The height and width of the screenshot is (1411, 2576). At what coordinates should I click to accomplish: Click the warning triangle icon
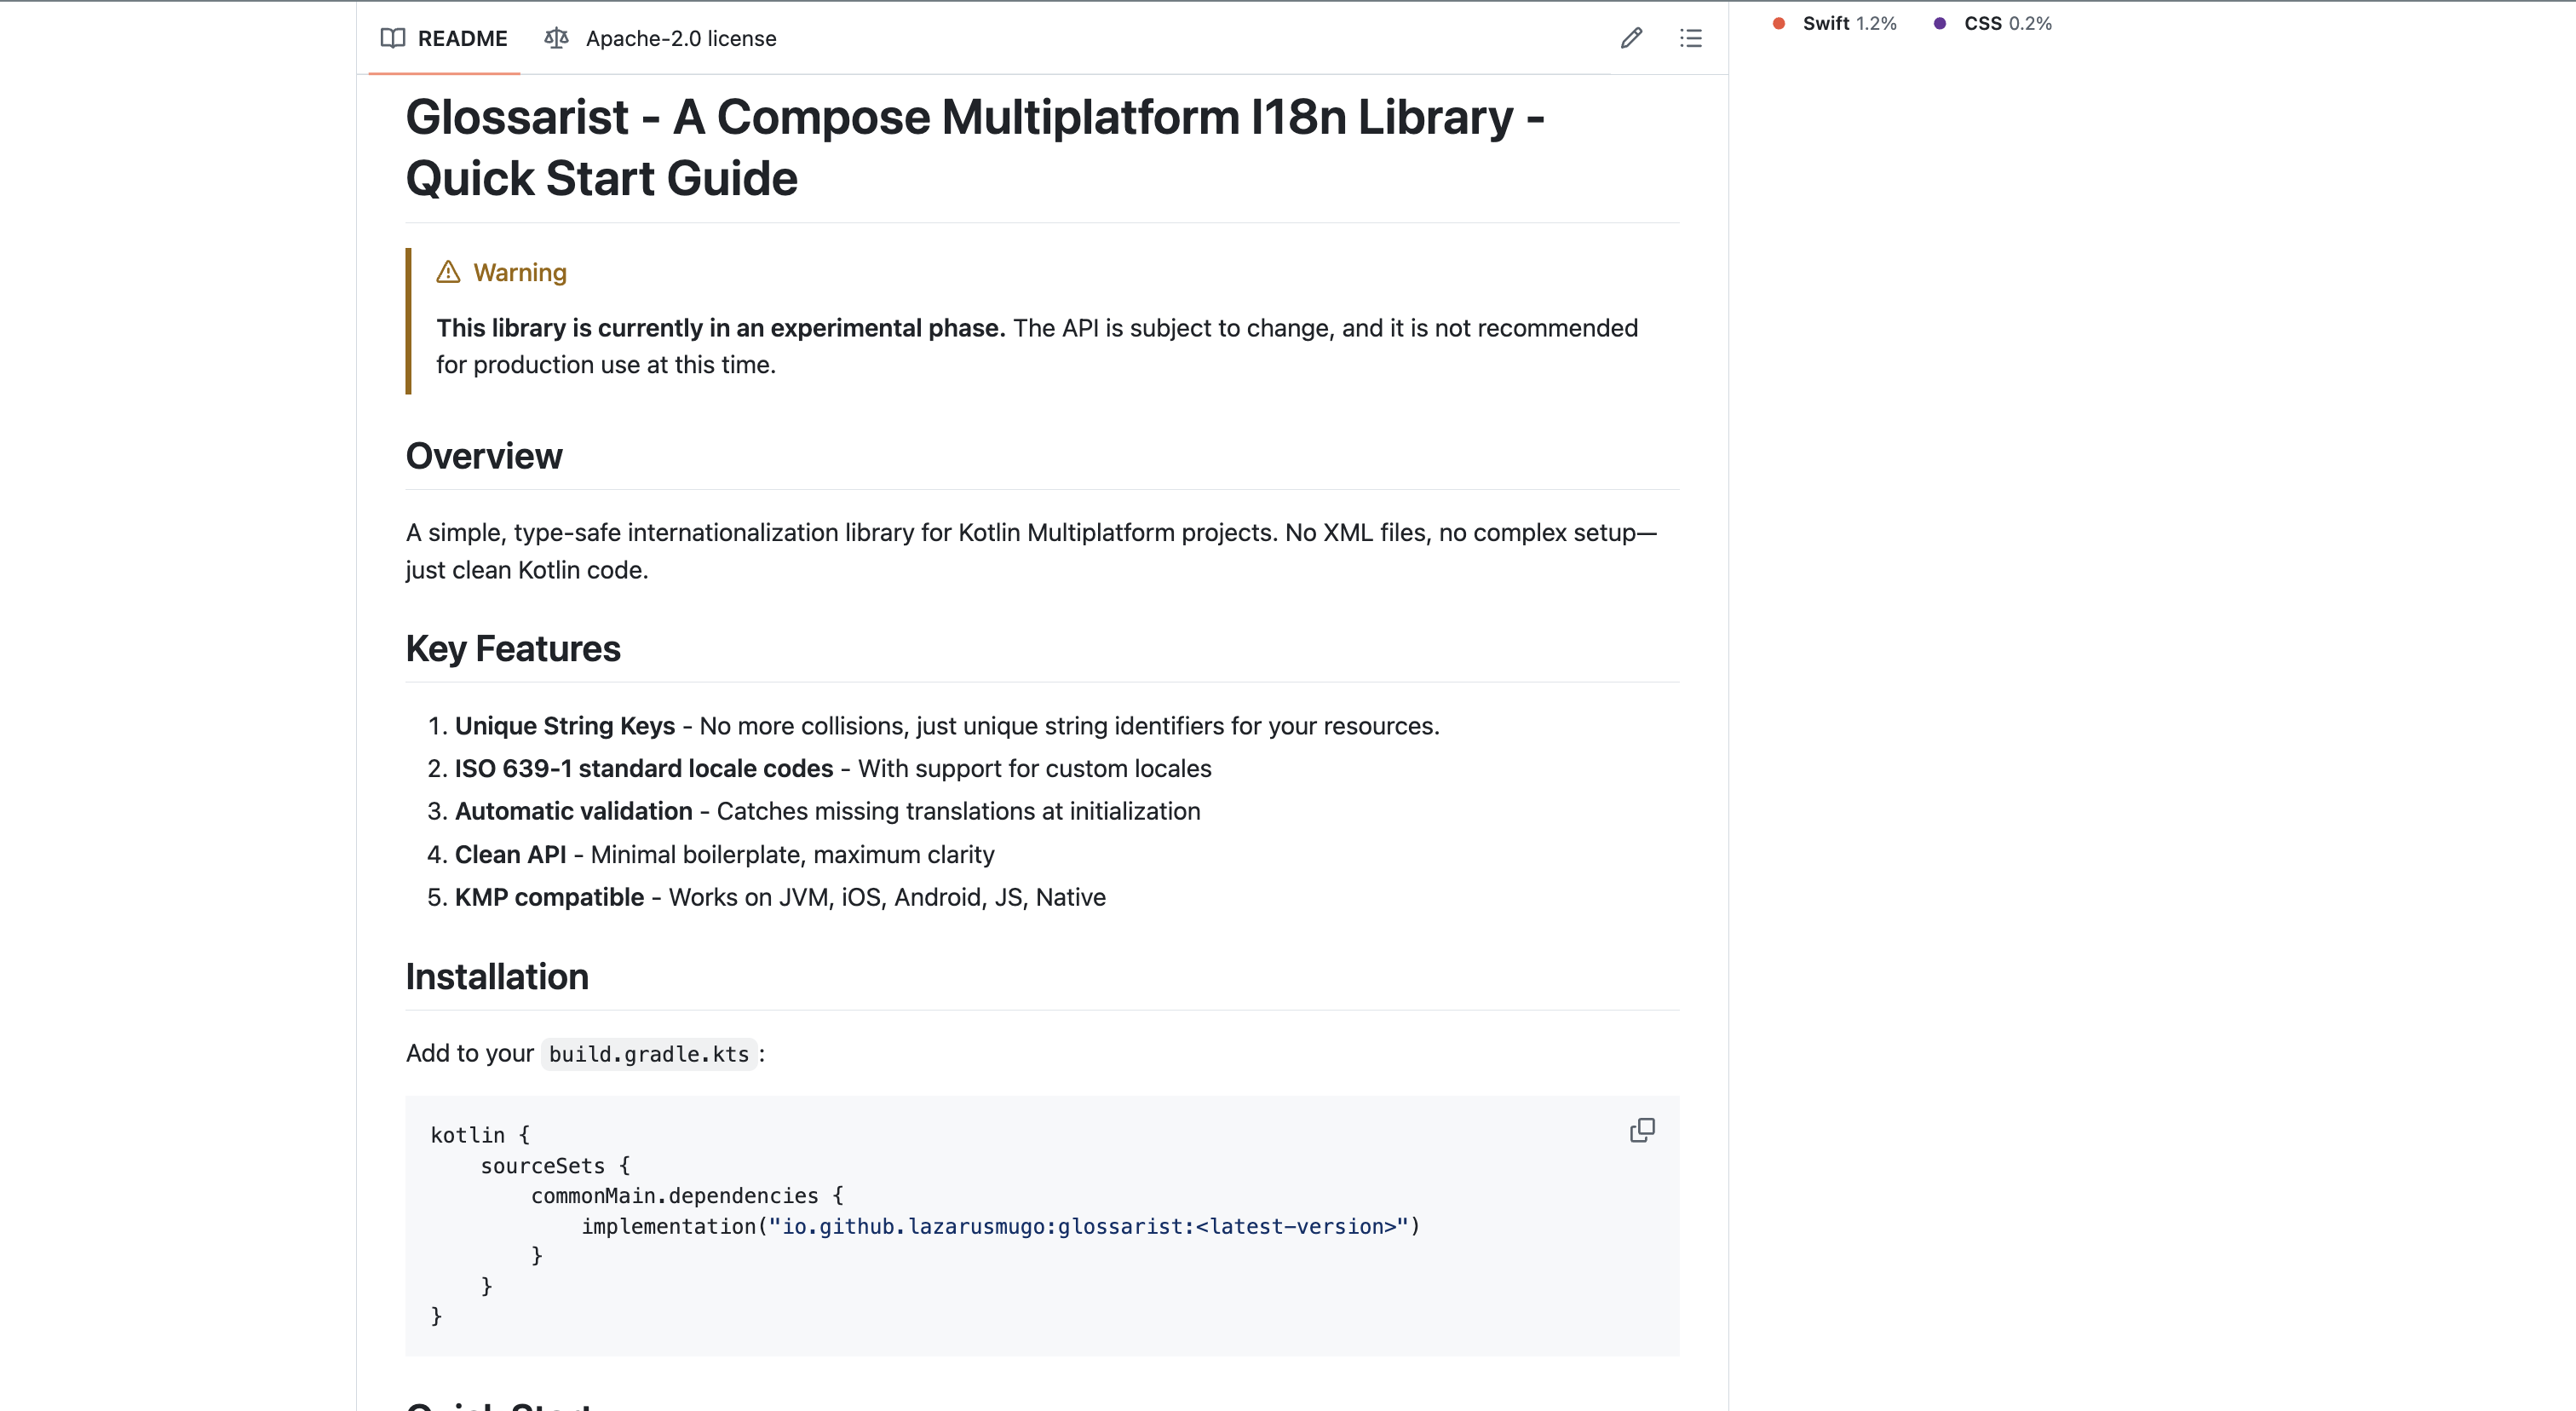coord(448,272)
